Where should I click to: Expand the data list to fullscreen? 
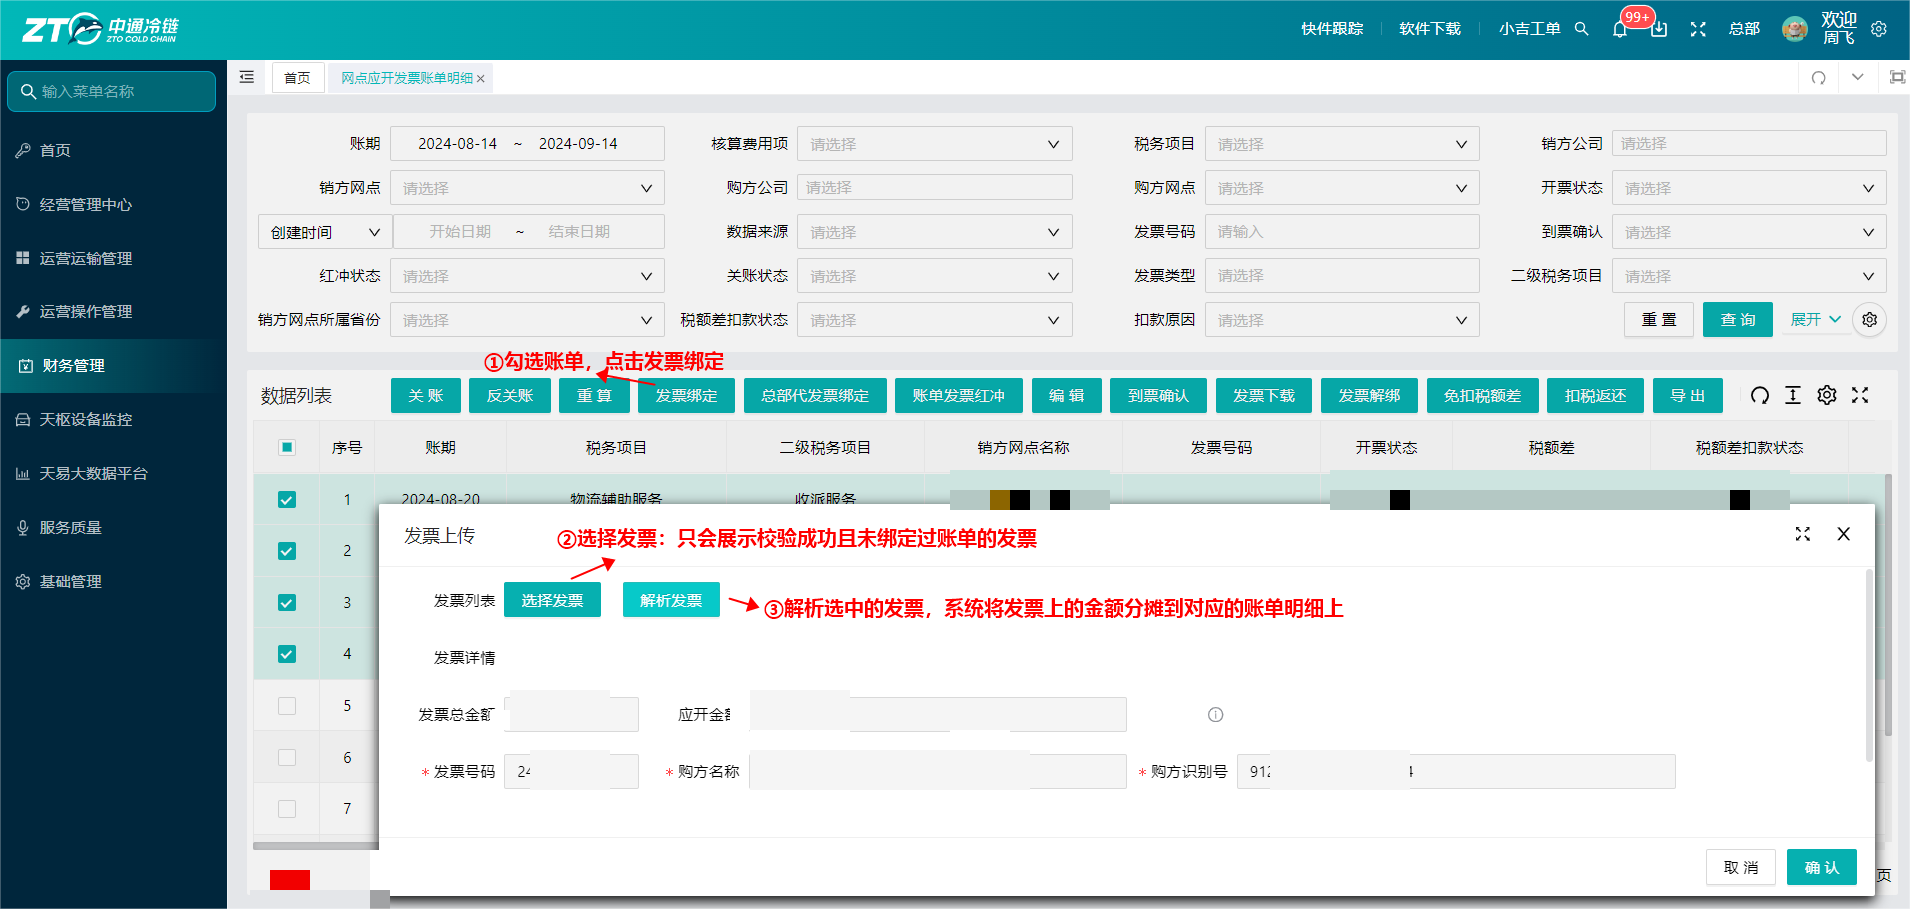[1860, 395]
